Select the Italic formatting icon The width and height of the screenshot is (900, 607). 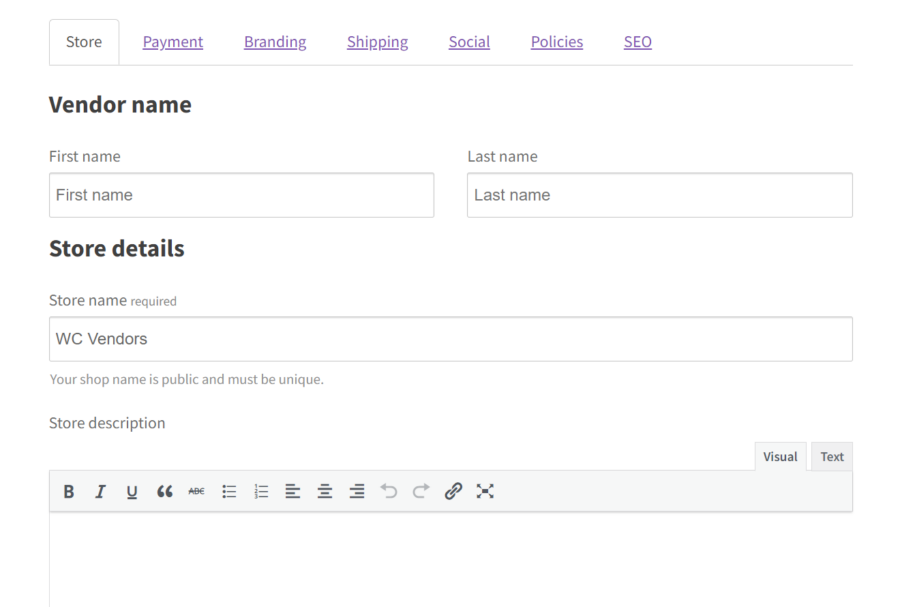click(100, 491)
